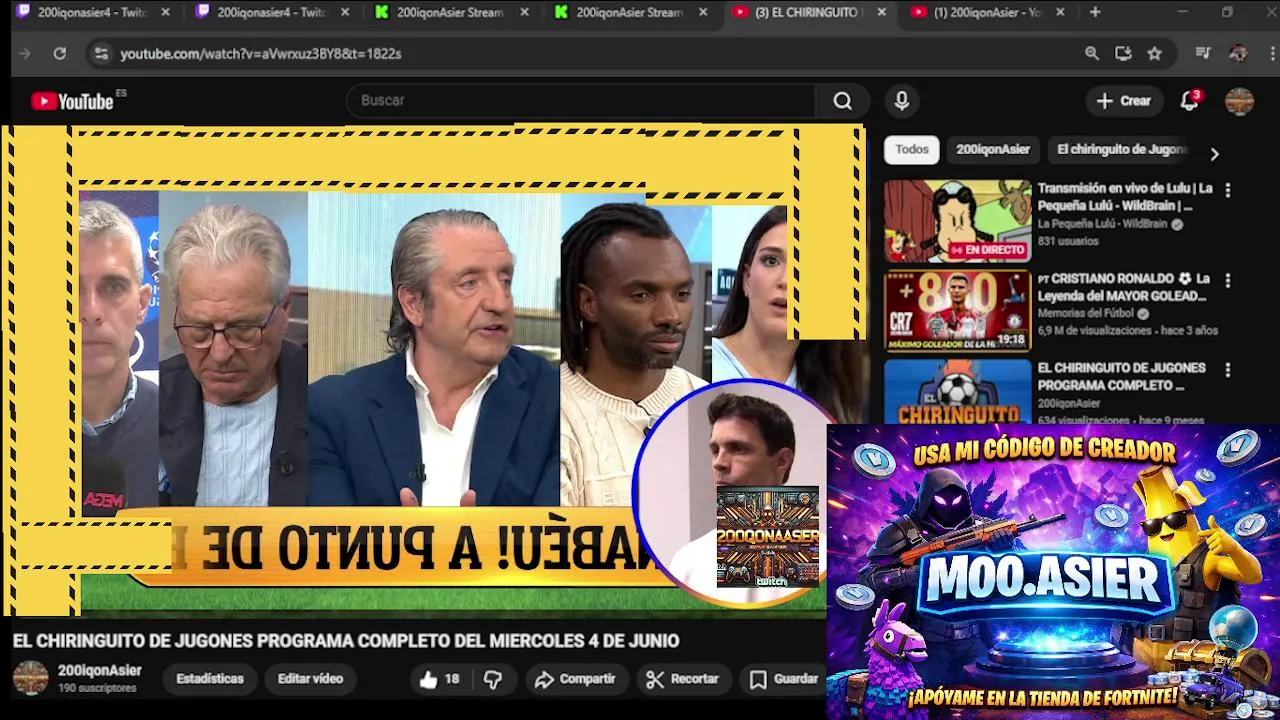1280x720 pixels.
Task: Open CRISTIANO RONALDO La Leyenda video title
Action: tap(1122, 287)
